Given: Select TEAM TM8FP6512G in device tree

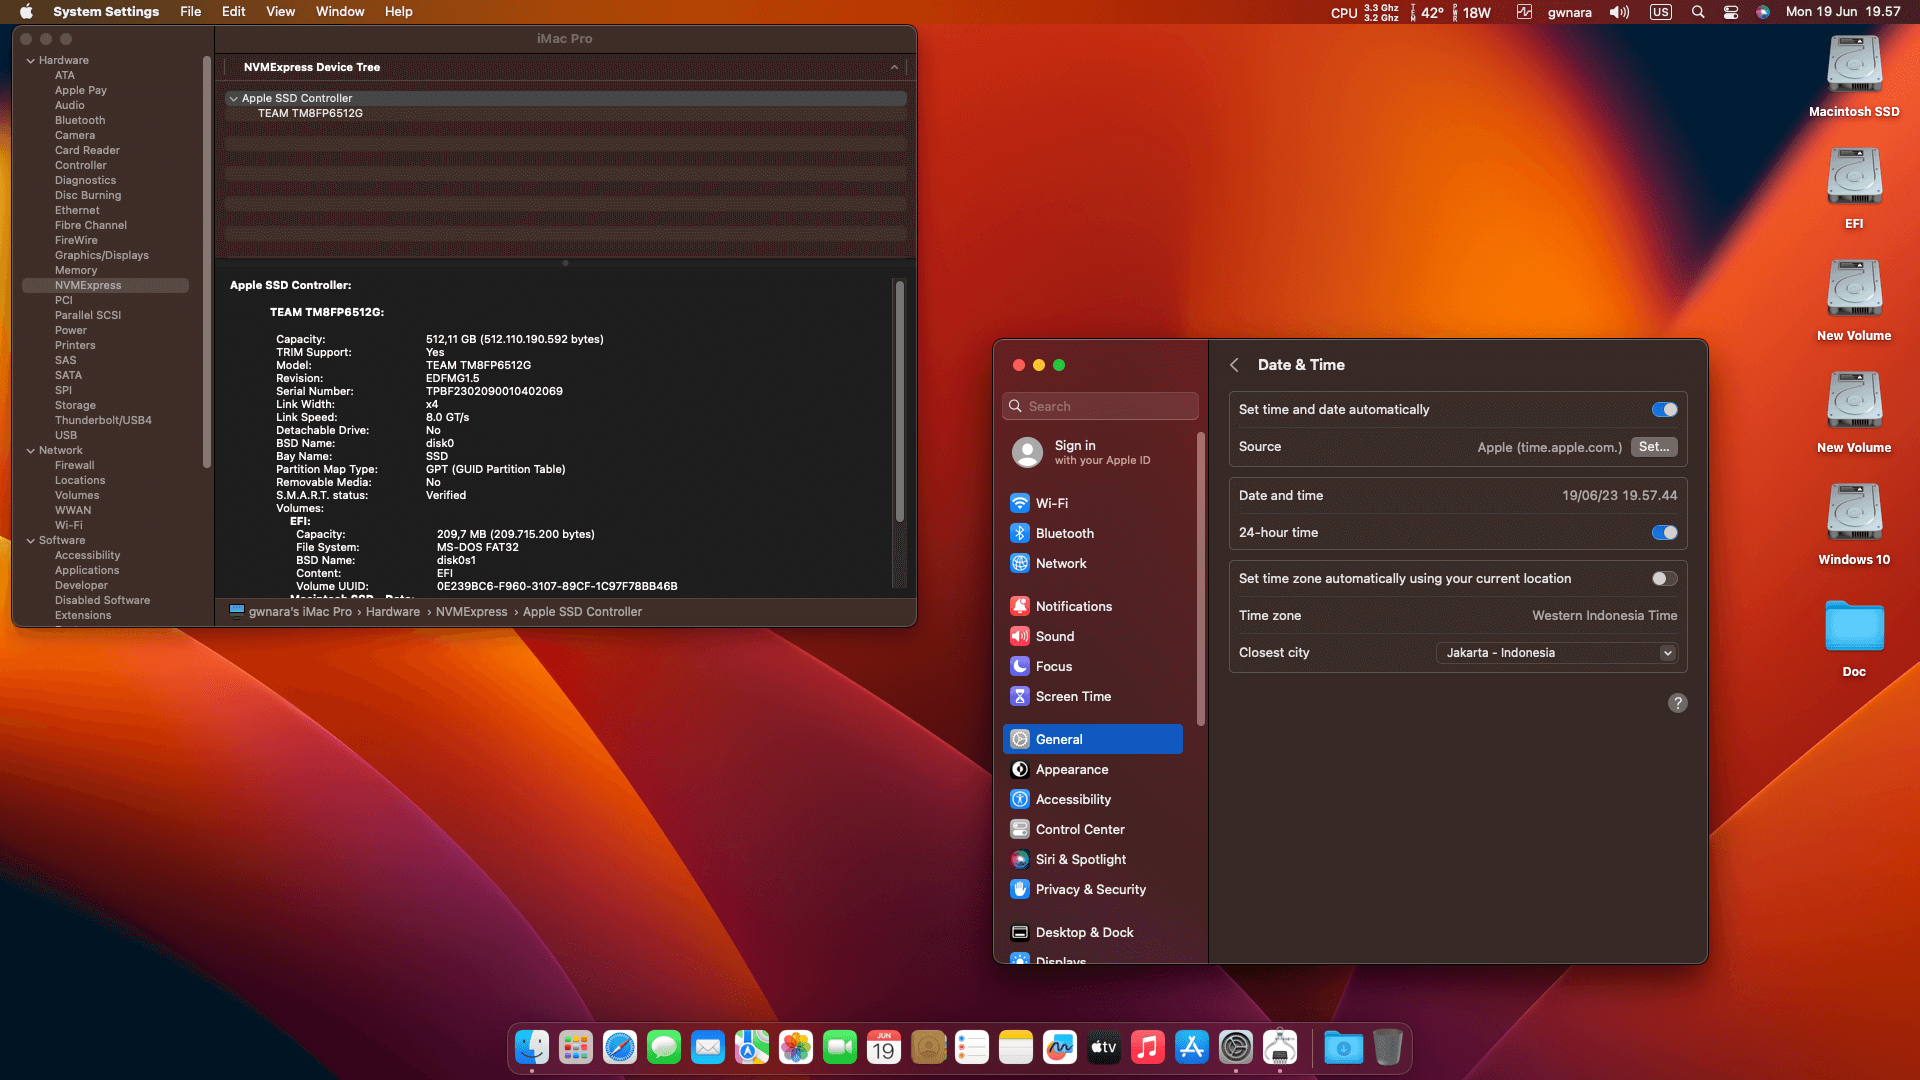Looking at the screenshot, I should click(310, 113).
